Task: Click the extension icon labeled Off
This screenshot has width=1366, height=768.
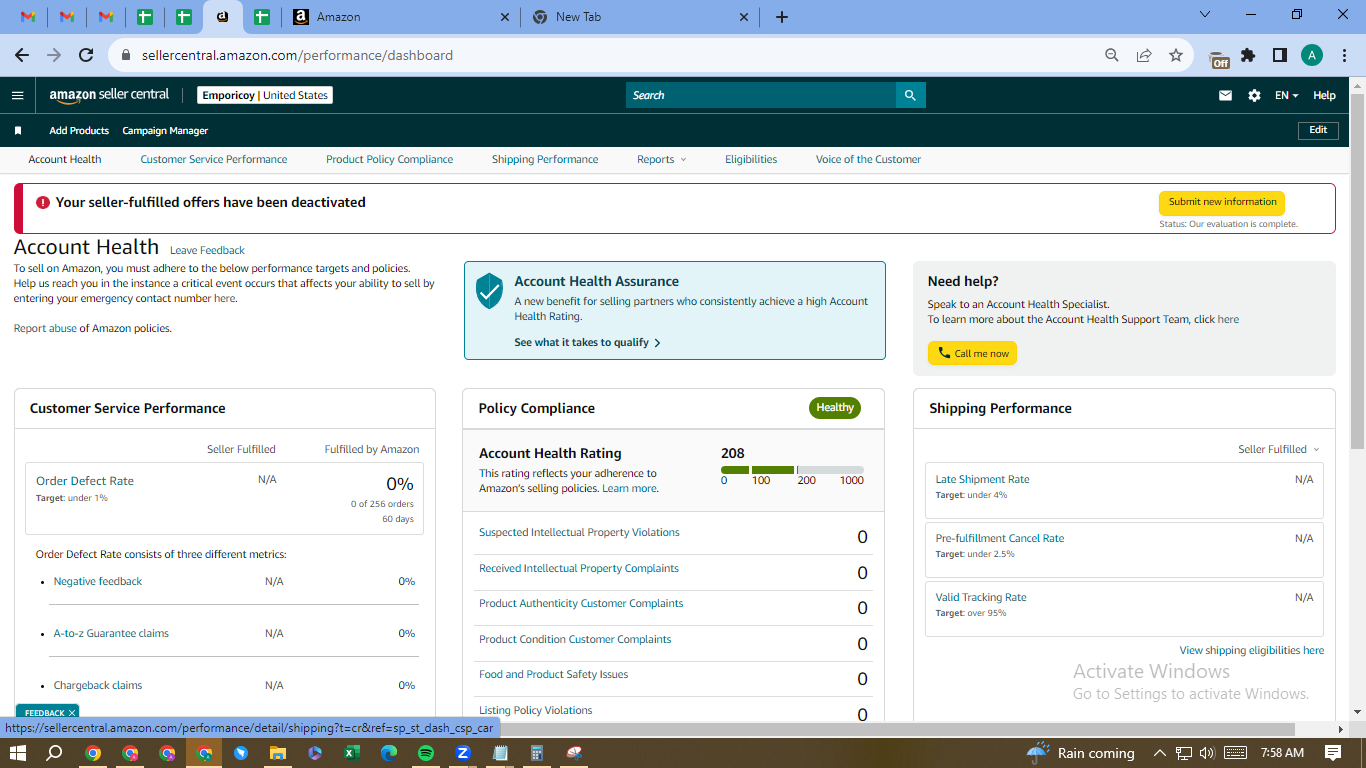Action: pyautogui.click(x=1219, y=58)
